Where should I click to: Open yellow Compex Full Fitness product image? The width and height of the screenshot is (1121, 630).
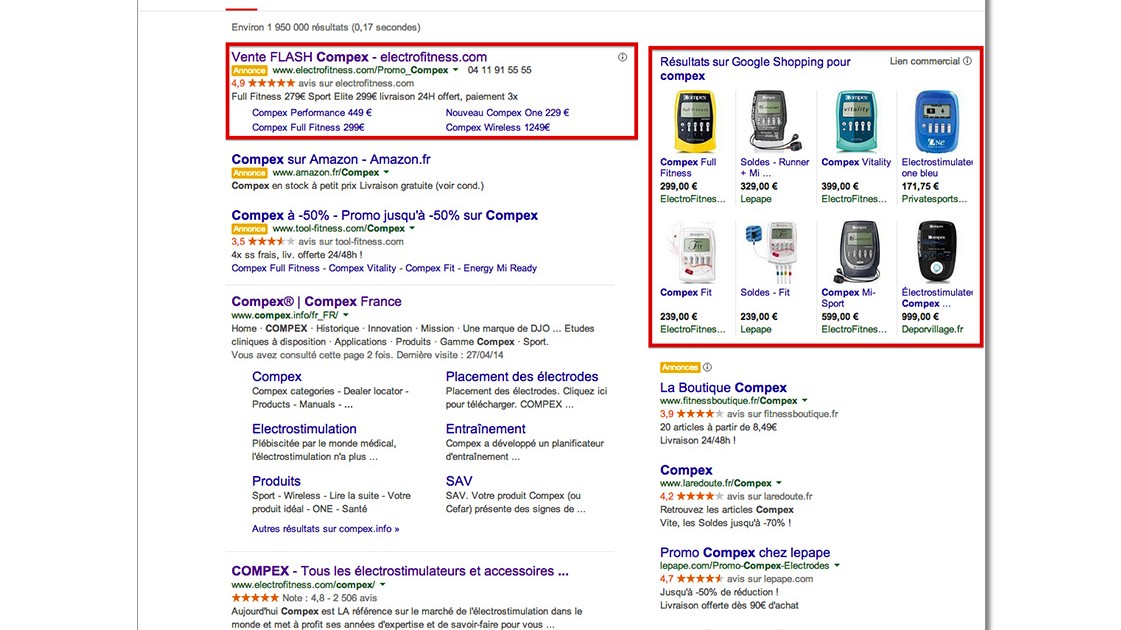(694, 122)
